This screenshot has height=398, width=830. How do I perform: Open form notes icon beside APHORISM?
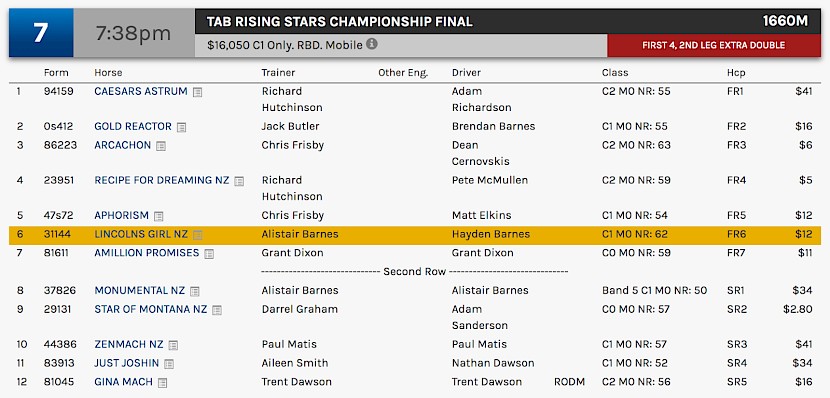(x=159, y=216)
